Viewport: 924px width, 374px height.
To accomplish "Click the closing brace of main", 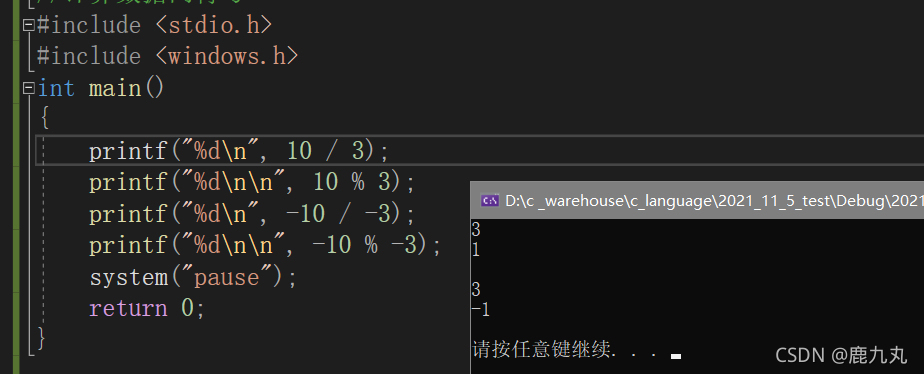I will (41, 338).
